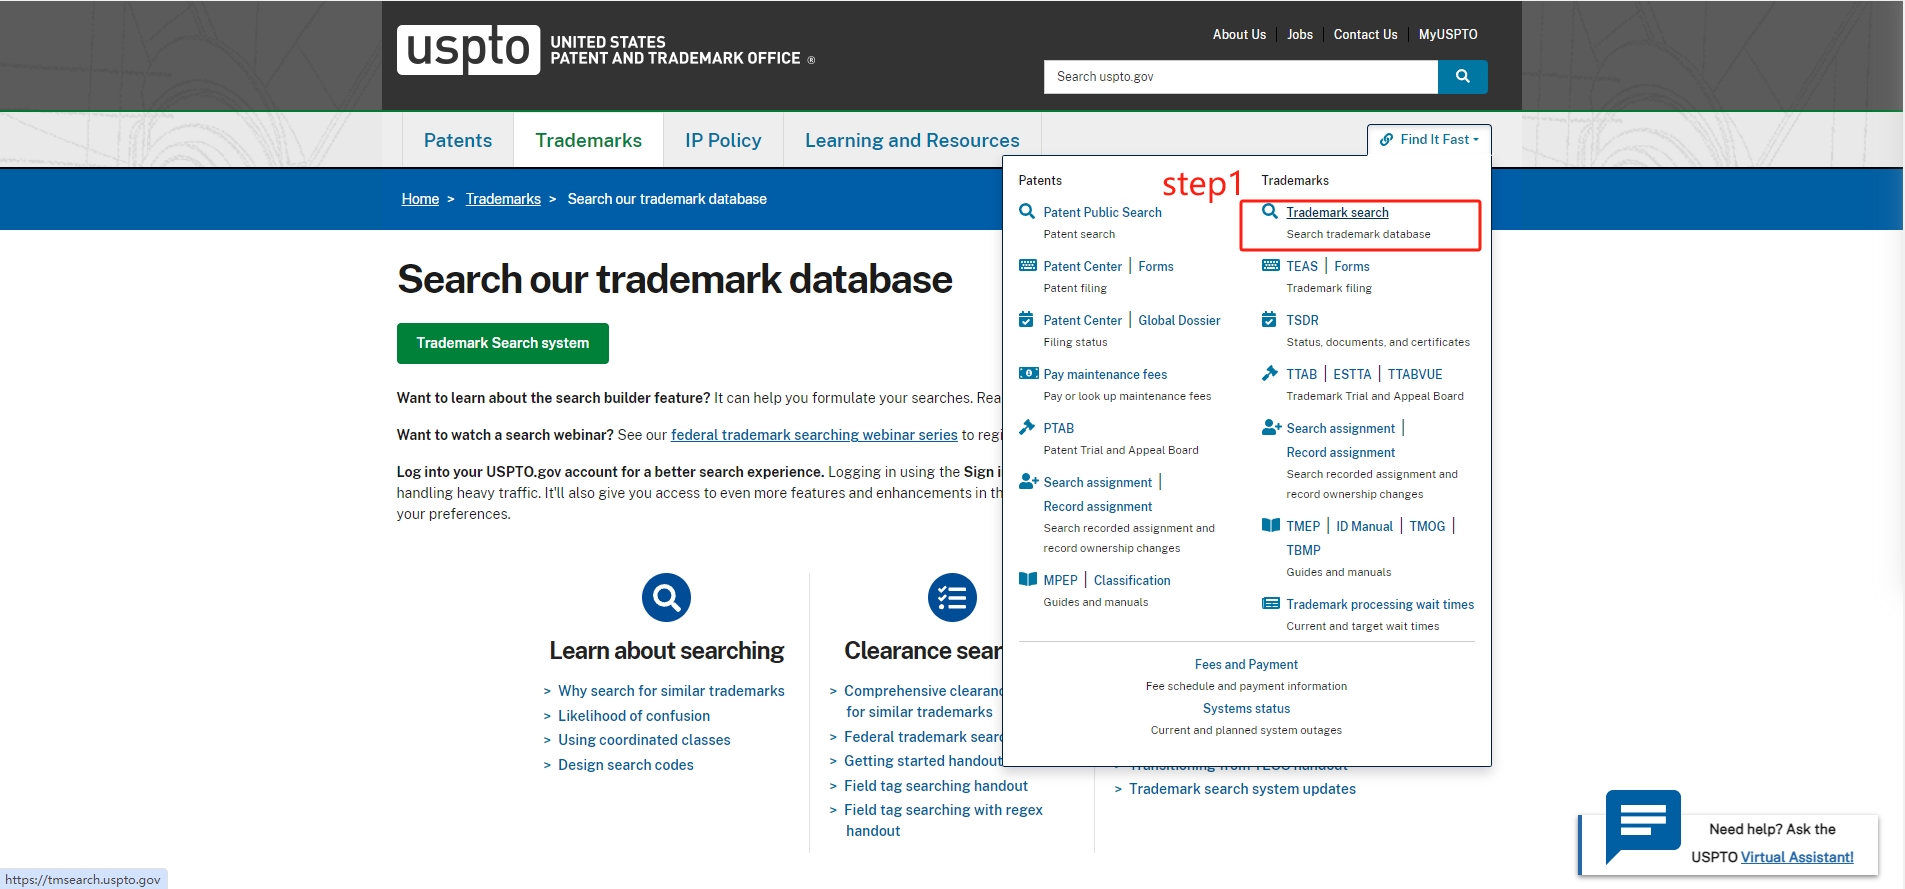Click the Pay maintenance fees link
This screenshot has width=1905, height=889.
[x=1105, y=374]
